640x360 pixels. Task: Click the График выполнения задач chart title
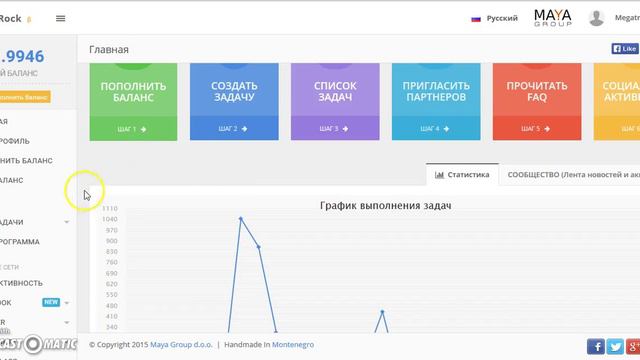pyautogui.click(x=386, y=206)
